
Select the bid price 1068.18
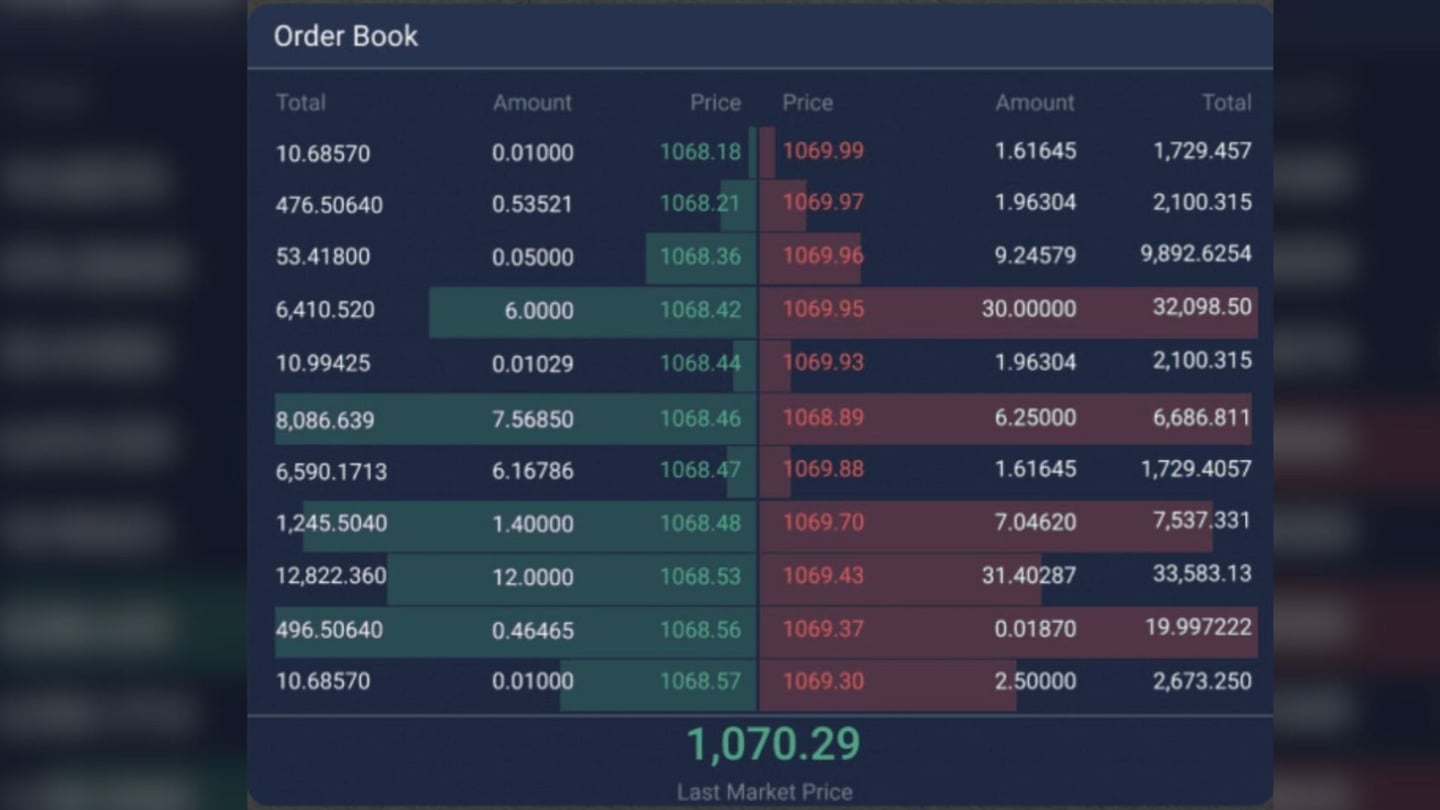(x=699, y=151)
